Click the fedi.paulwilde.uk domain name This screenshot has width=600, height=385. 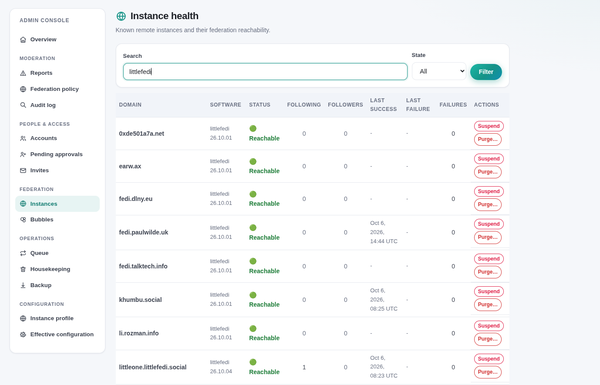tap(143, 232)
